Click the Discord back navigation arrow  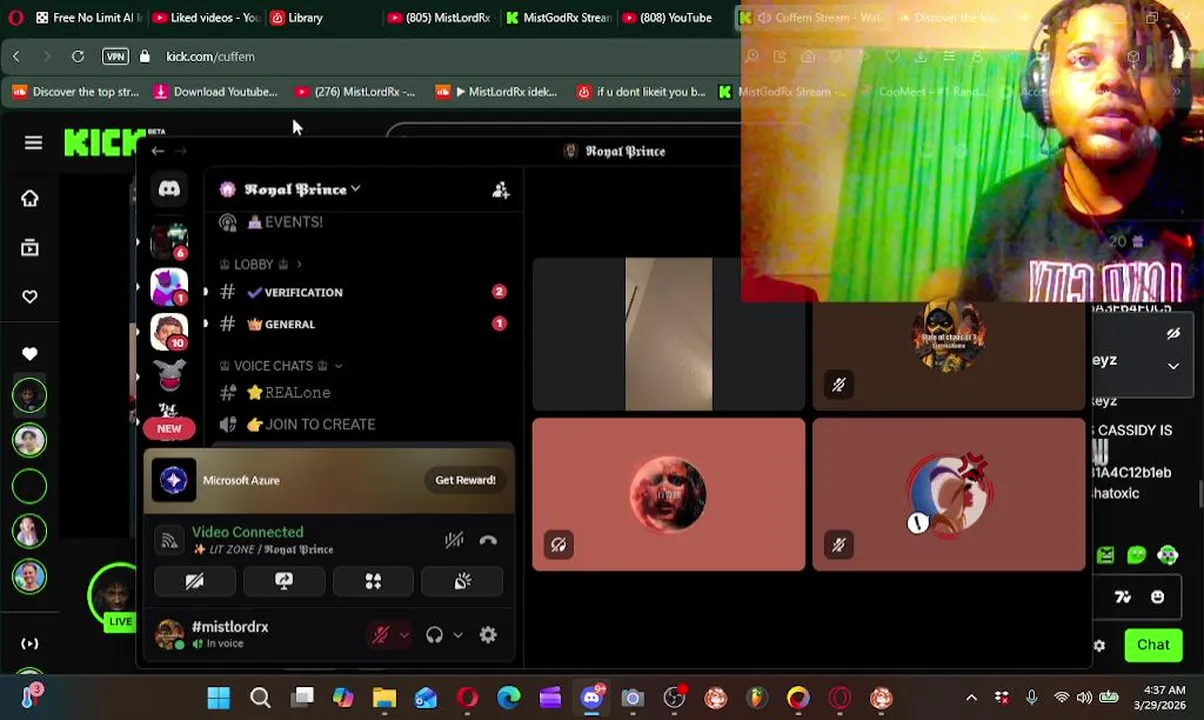158,151
